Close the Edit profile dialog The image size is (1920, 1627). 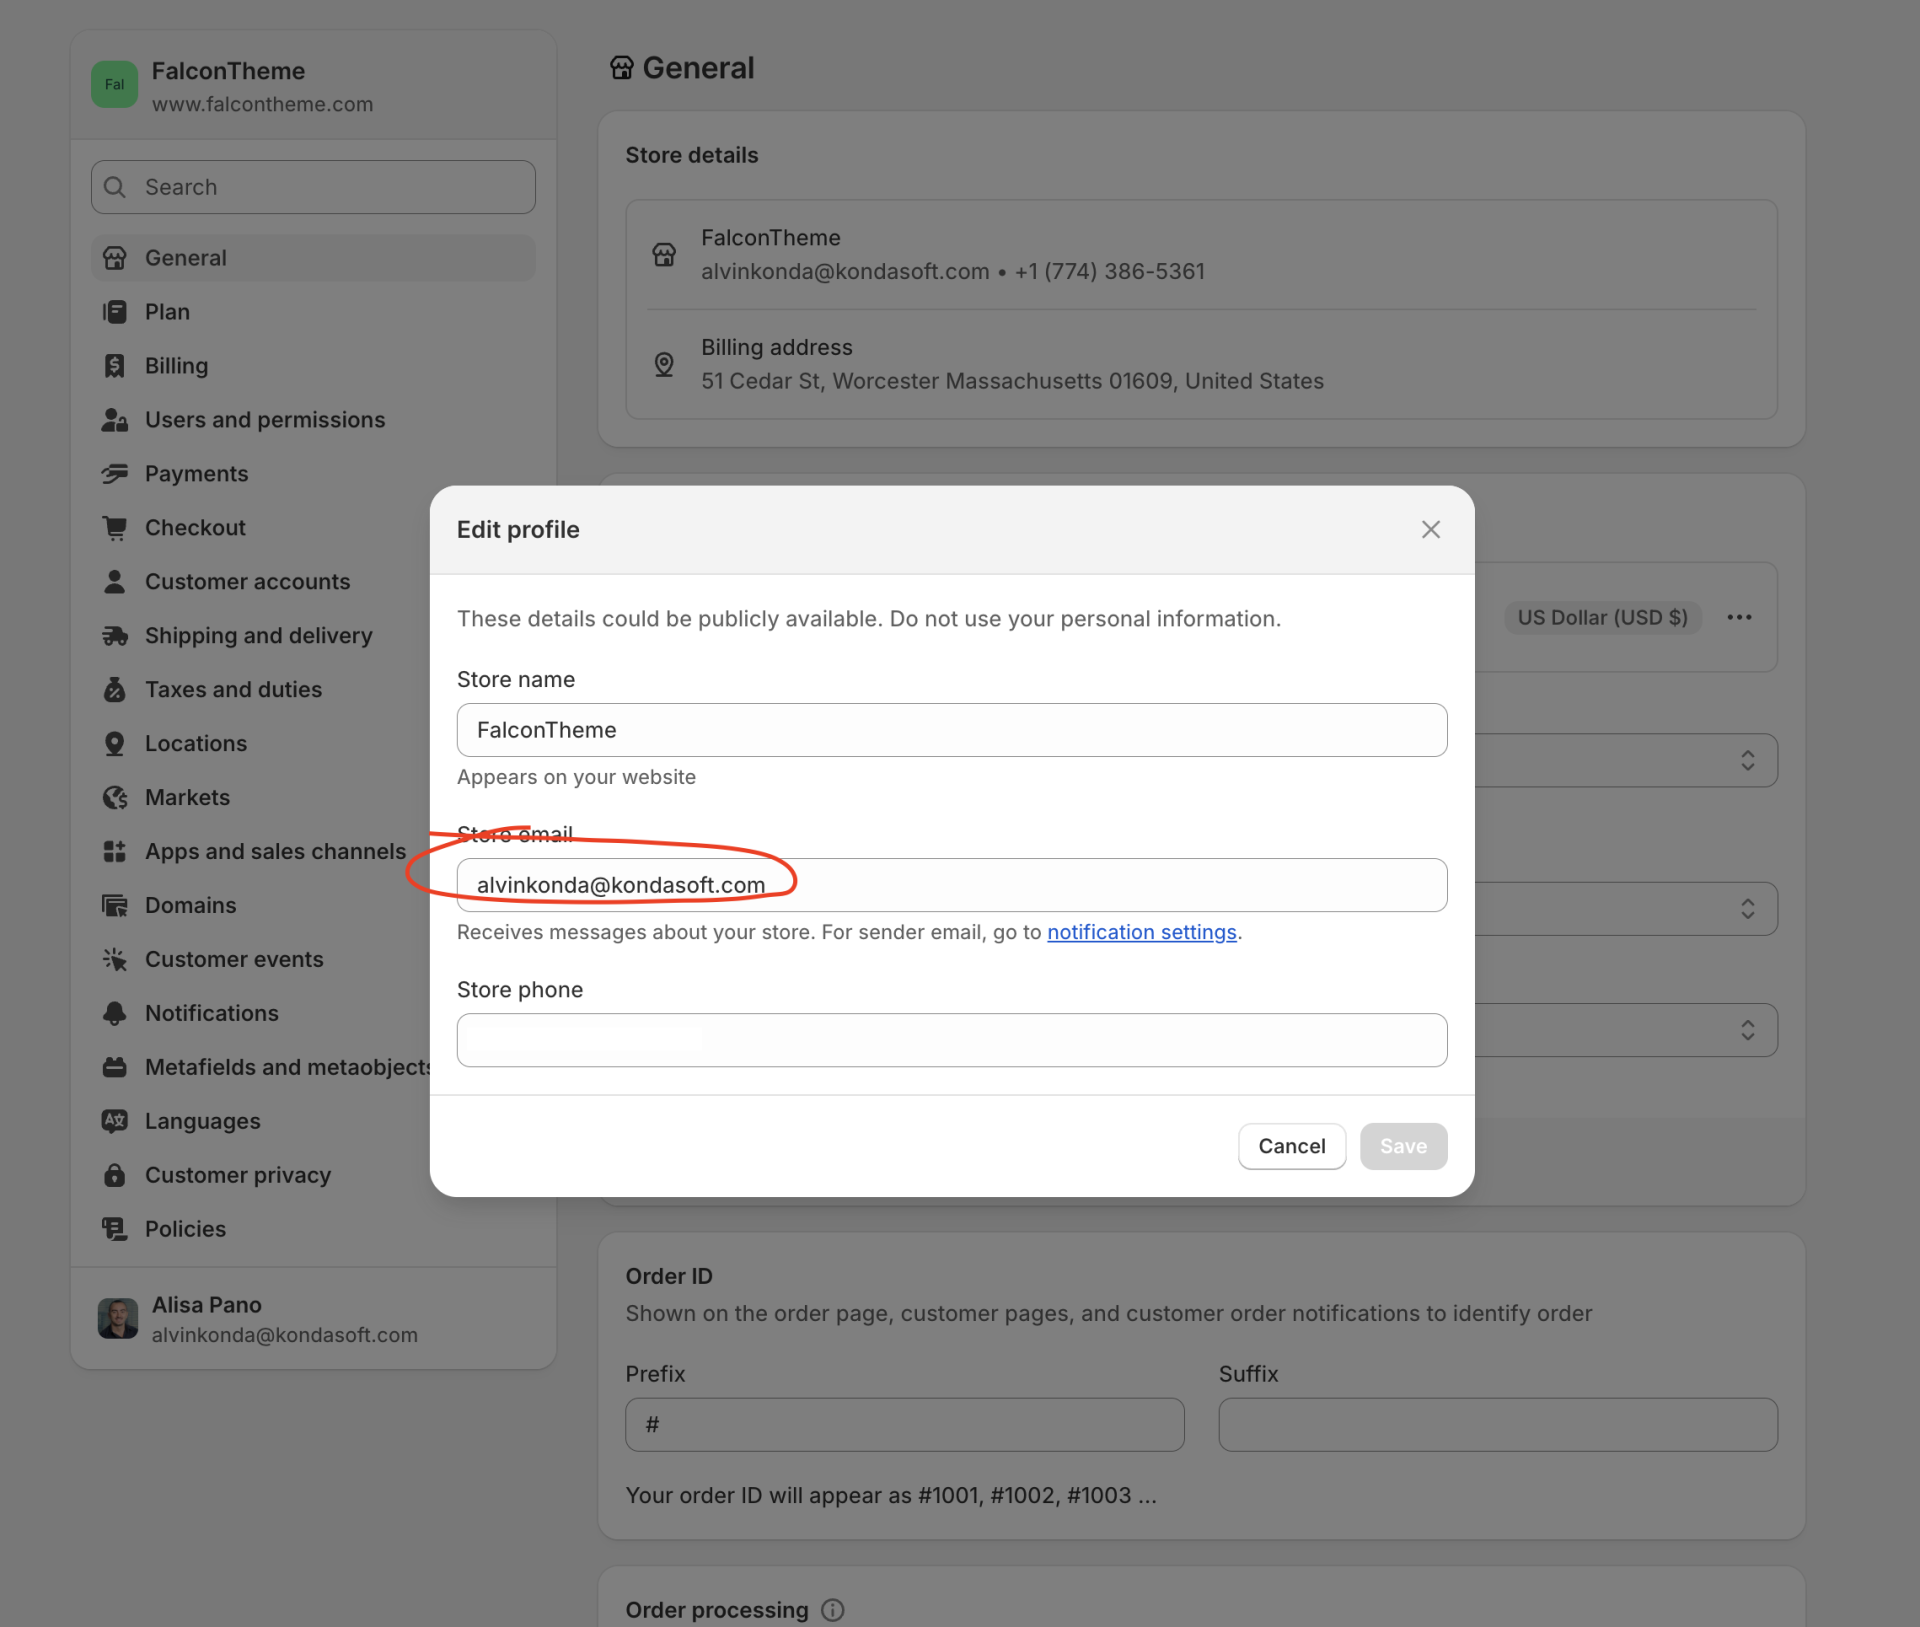coord(1431,529)
